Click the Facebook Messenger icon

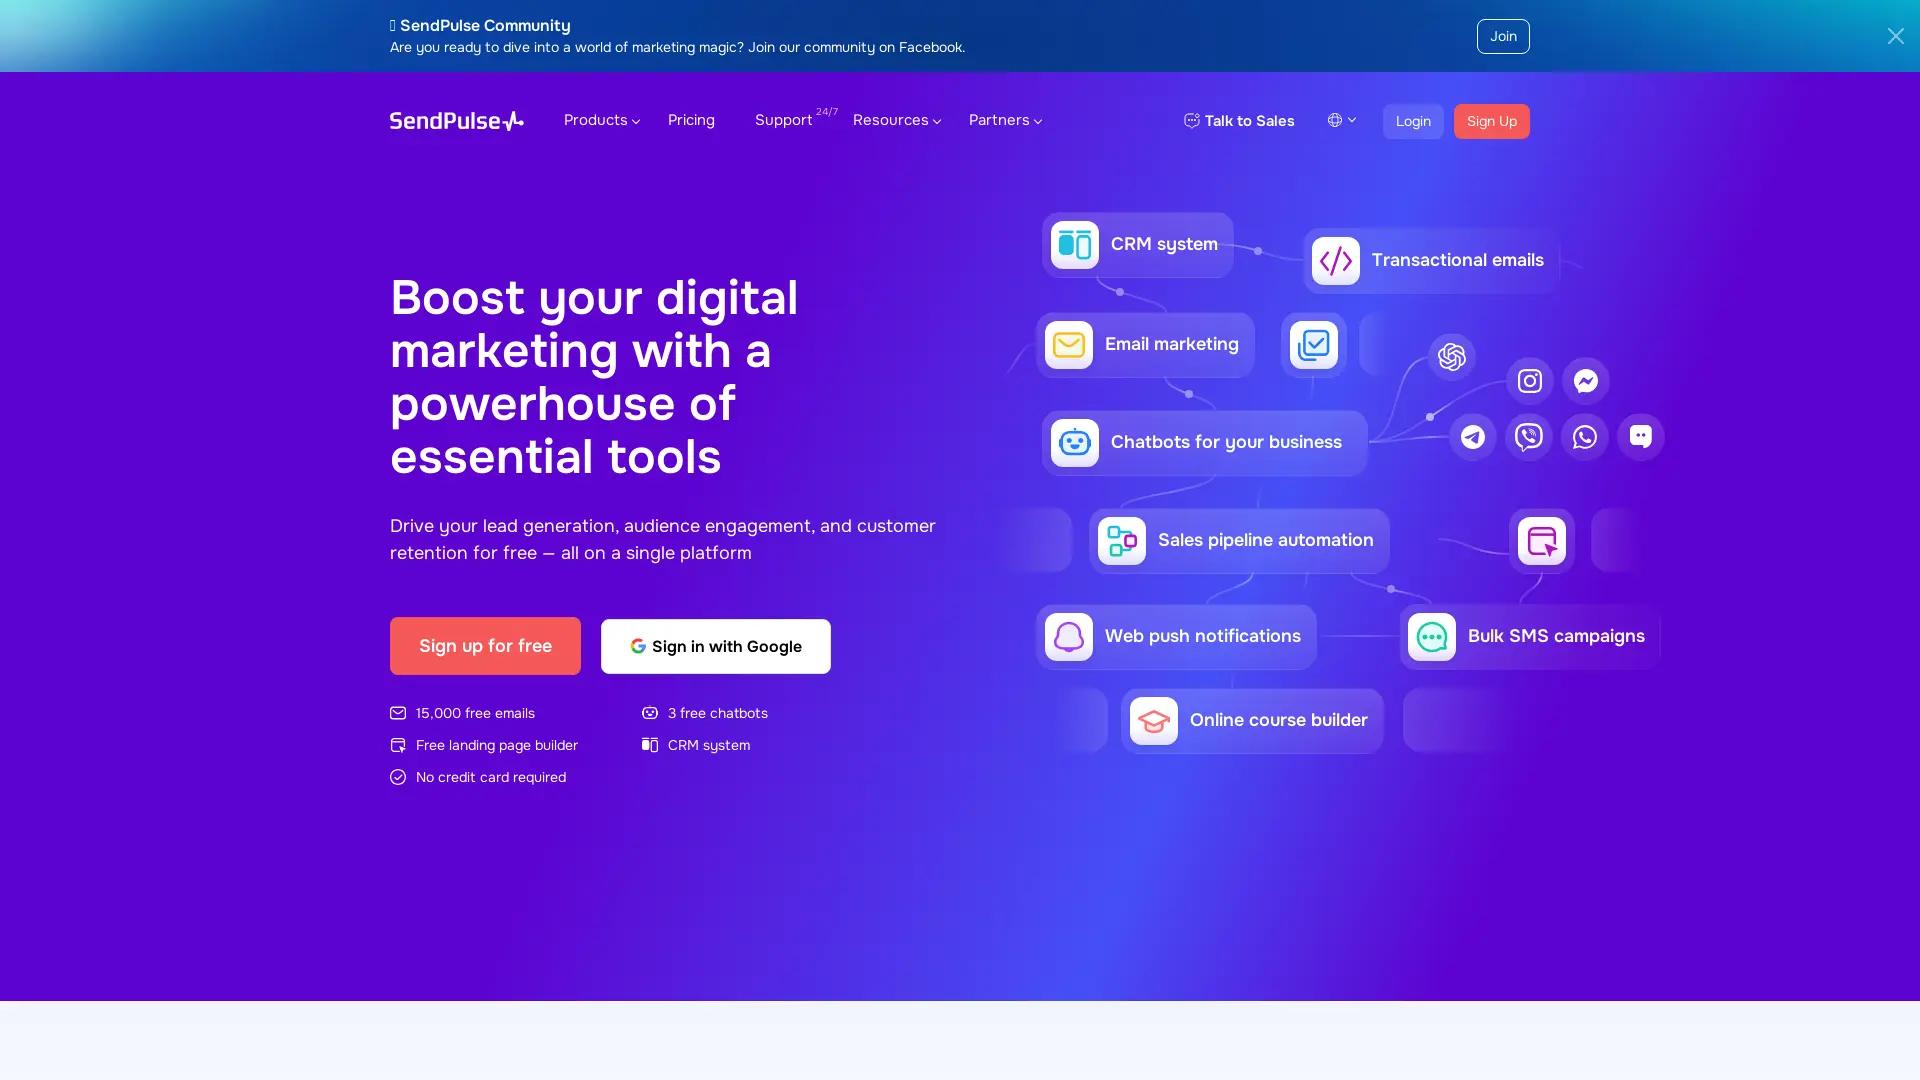tap(1584, 380)
